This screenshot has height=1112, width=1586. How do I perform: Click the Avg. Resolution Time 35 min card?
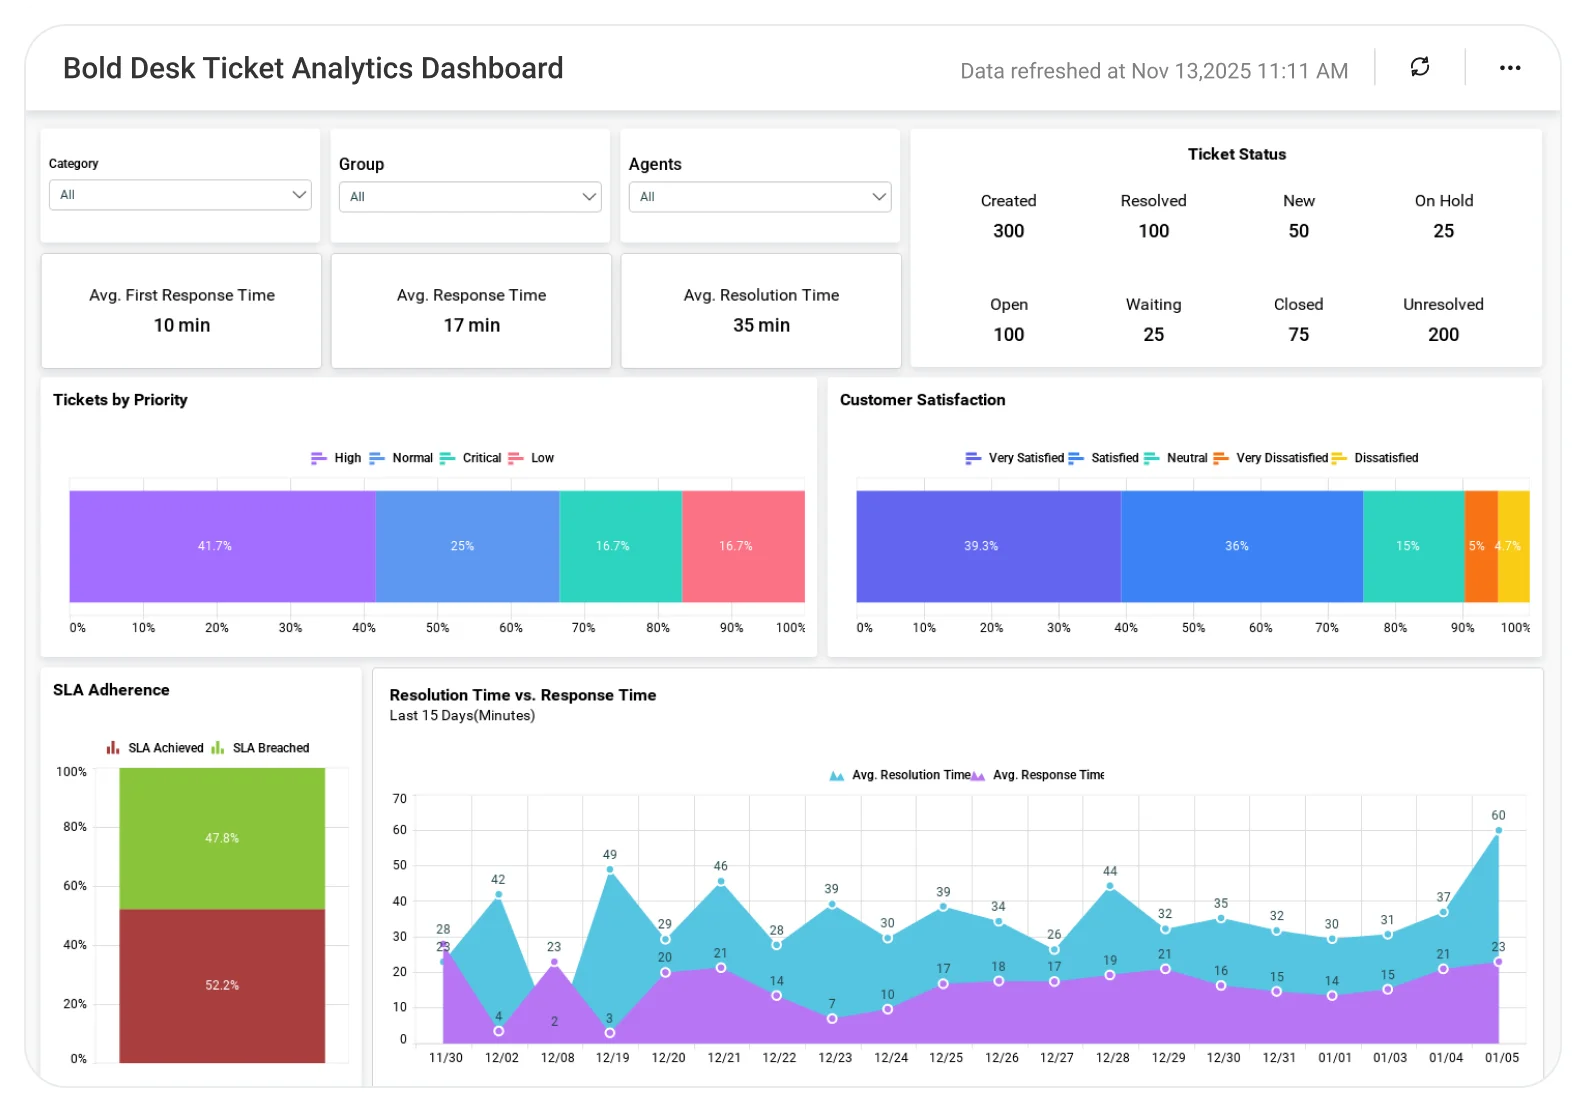761,310
